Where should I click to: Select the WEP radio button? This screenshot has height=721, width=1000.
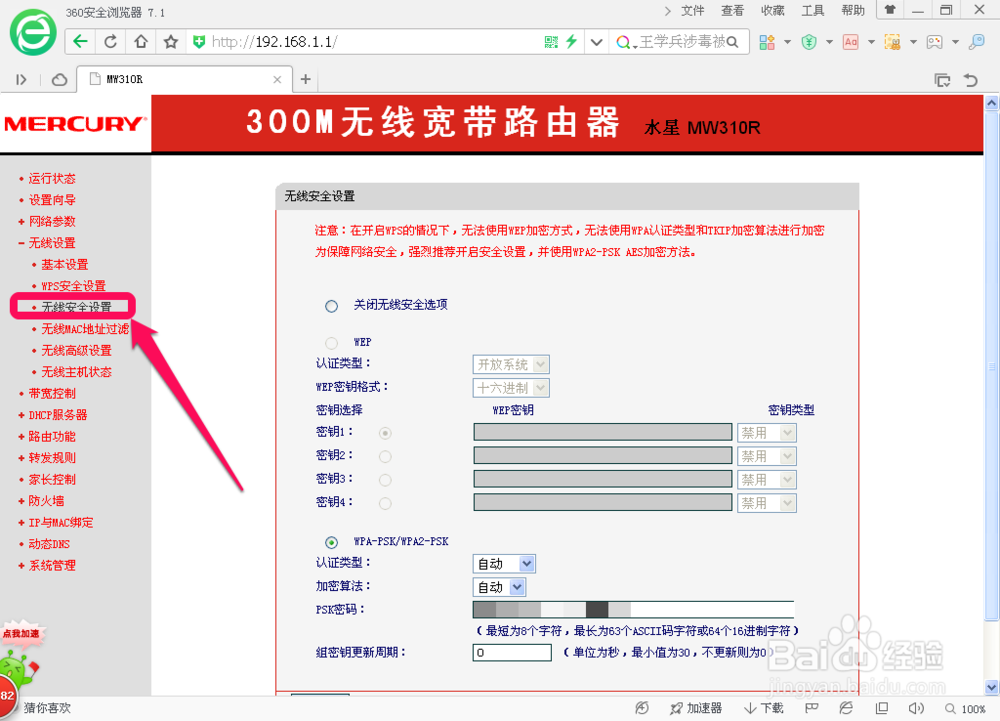[332, 343]
